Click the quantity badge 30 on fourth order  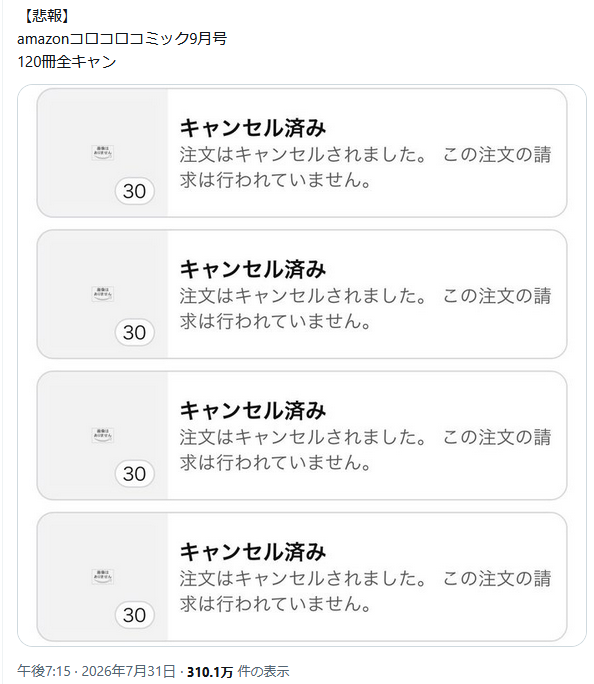click(134, 615)
